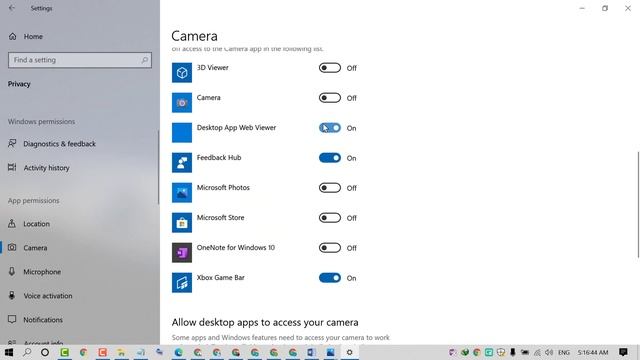The width and height of the screenshot is (640, 360).
Task: Disable Desktop App Web Viewer camera access
Action: click(x=330, y=128)
